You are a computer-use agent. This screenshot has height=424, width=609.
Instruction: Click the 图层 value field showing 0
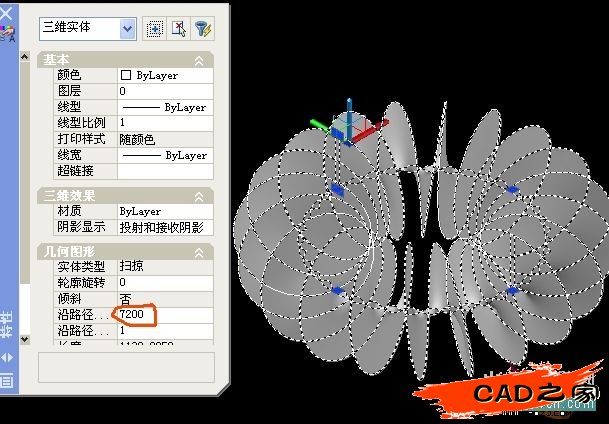tap(165, 91)
